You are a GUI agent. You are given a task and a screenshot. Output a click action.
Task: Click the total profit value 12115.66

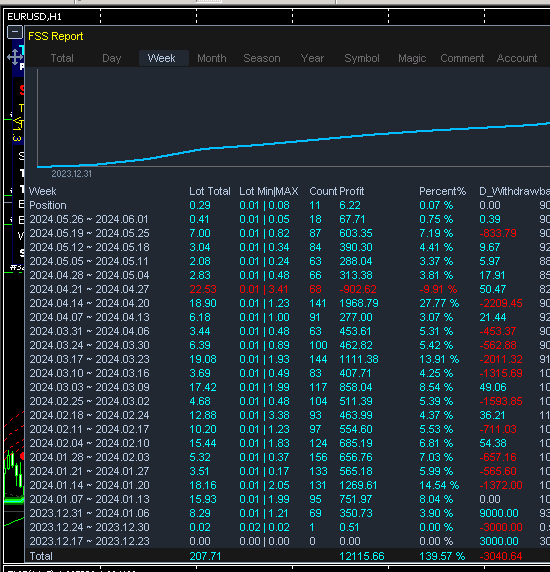click(362, 556)
